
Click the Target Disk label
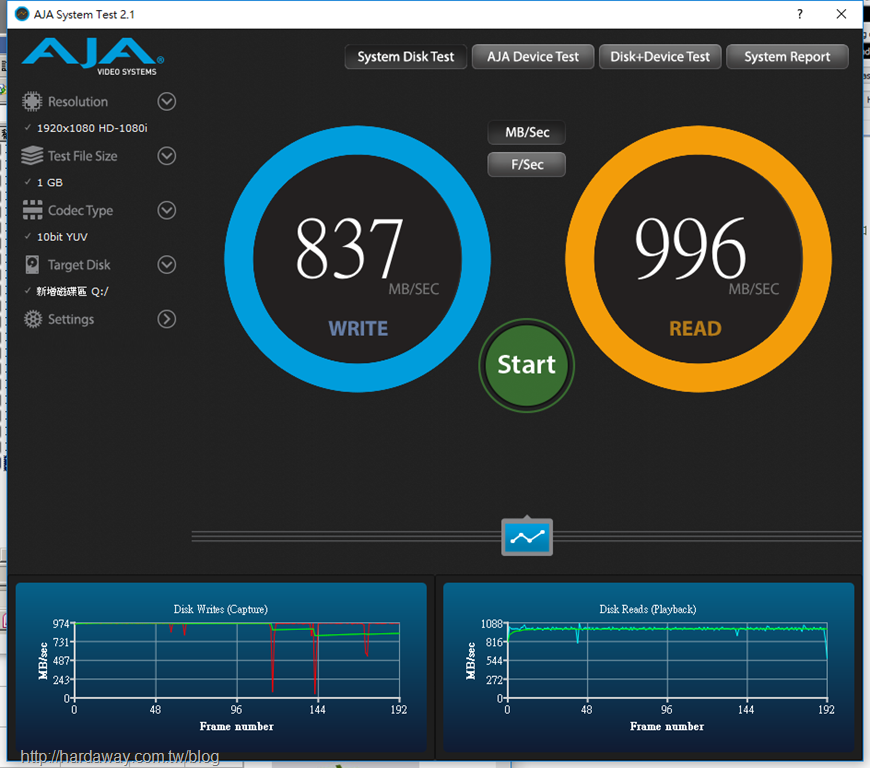[79, 265]
